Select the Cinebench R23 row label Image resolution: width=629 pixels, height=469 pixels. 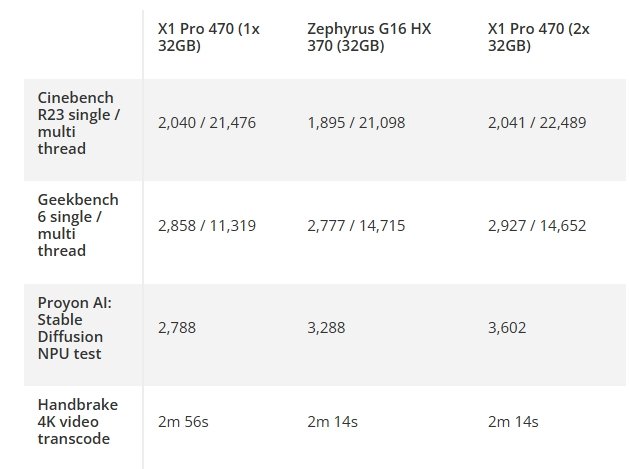point(75,123)
